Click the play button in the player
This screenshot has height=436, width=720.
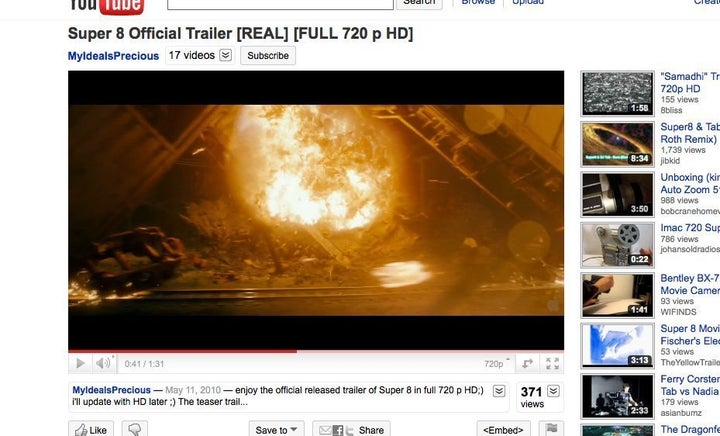[80, 363]
